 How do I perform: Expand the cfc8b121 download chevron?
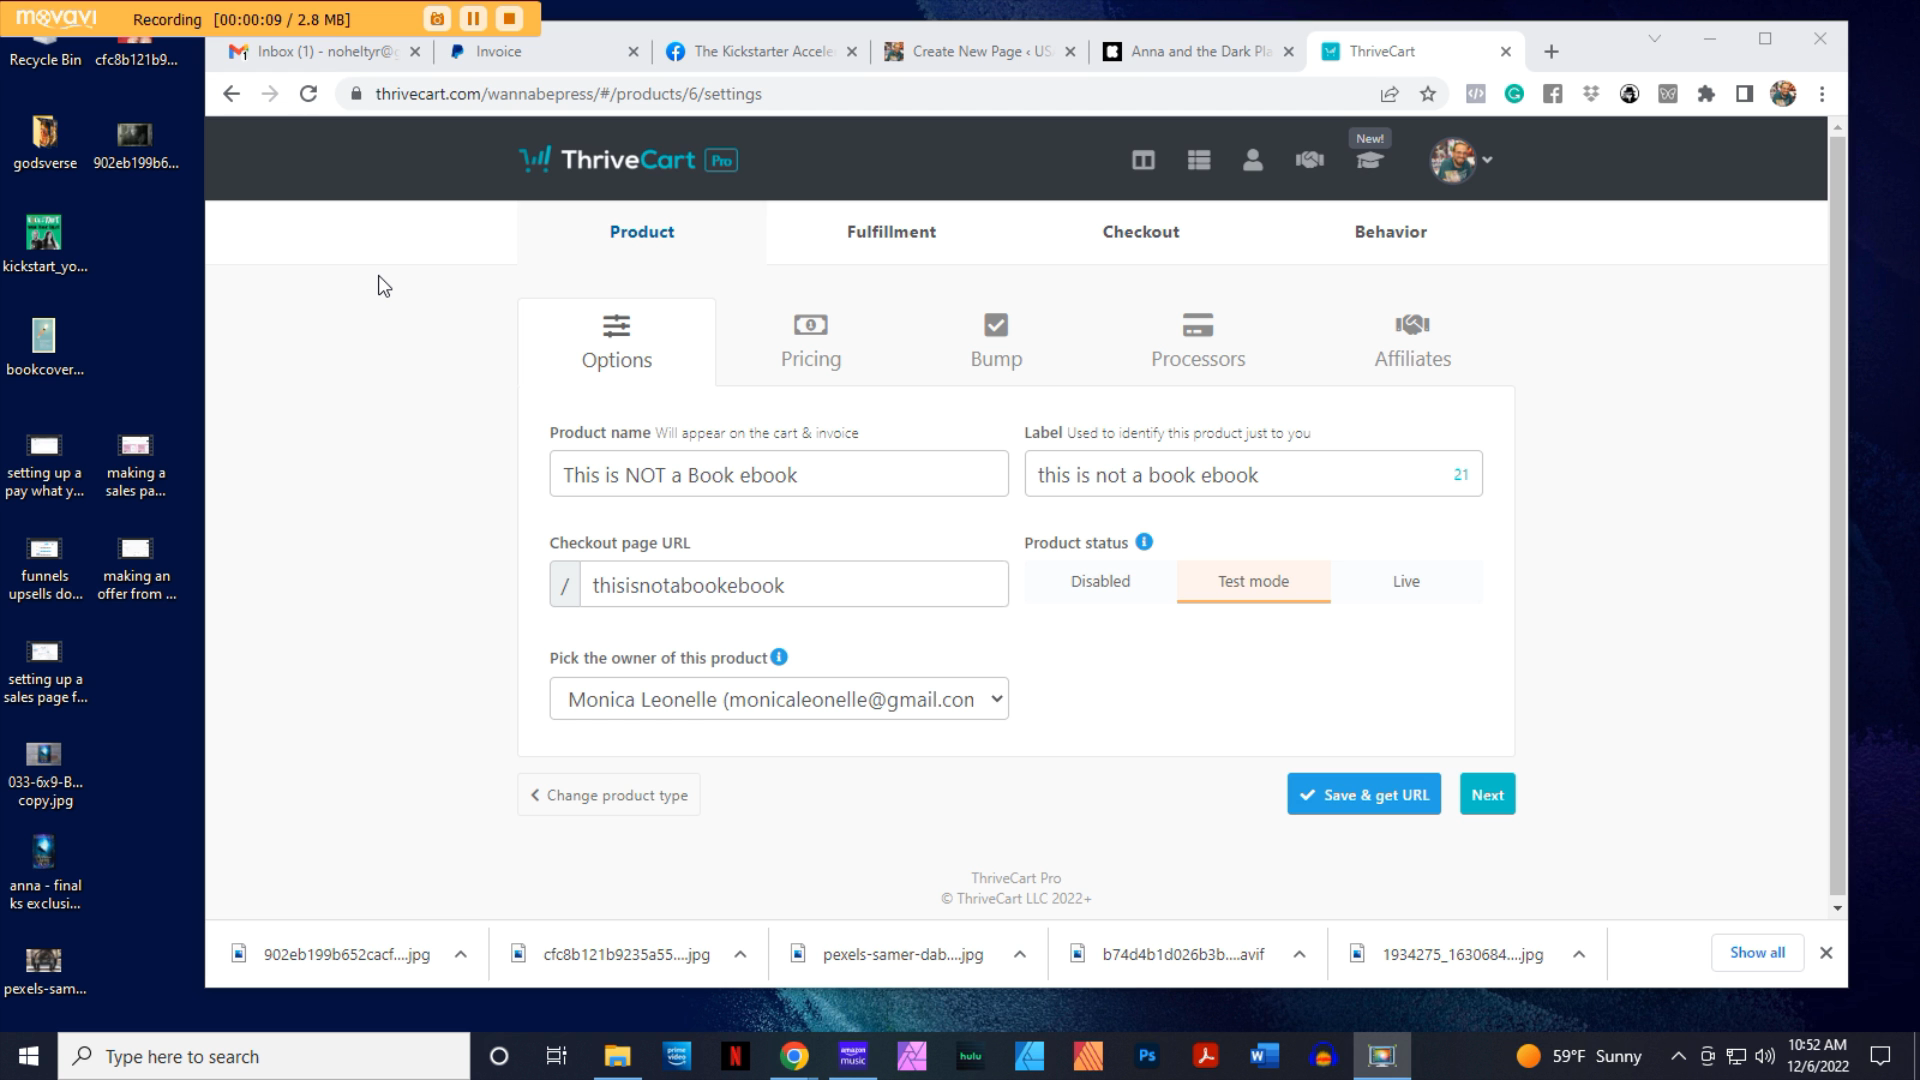pyautogui.click(x=742, y=954)
